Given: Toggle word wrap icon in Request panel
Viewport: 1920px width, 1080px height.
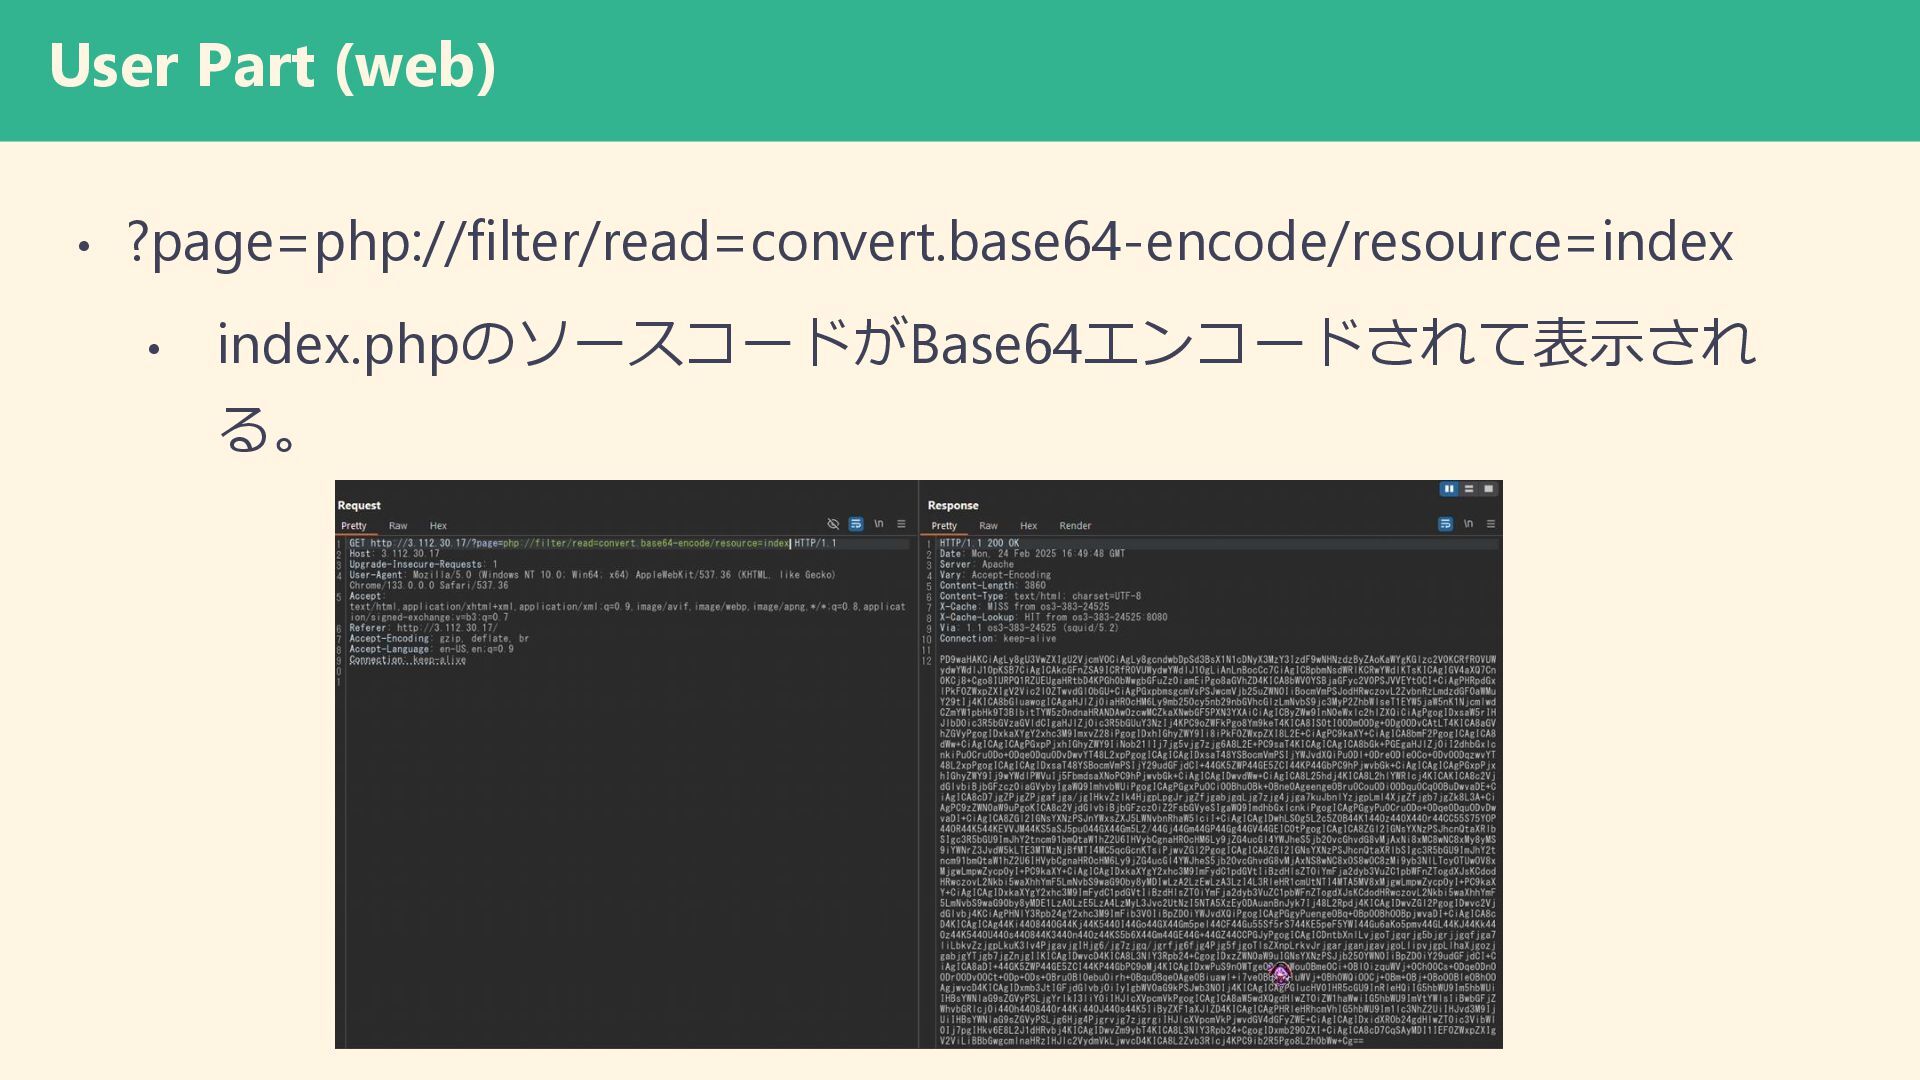Looking at the screenshot, I should [x=856, y=524].
